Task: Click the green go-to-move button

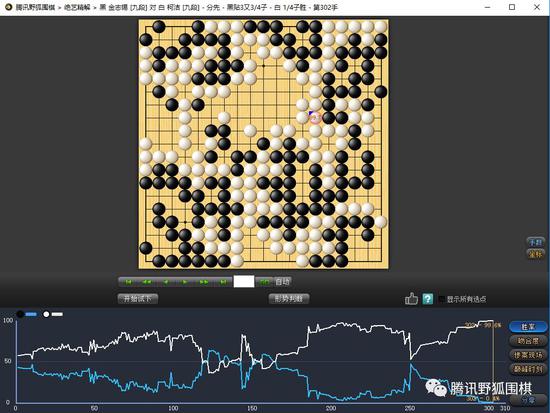Action: pos(264,282)
